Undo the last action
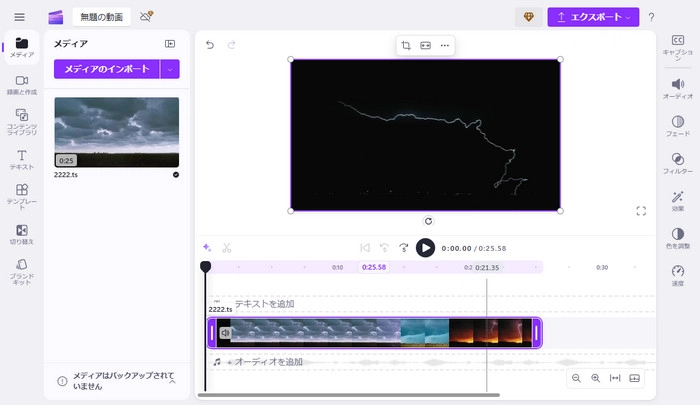Screen dimensions: 700x407 [210, 45]
